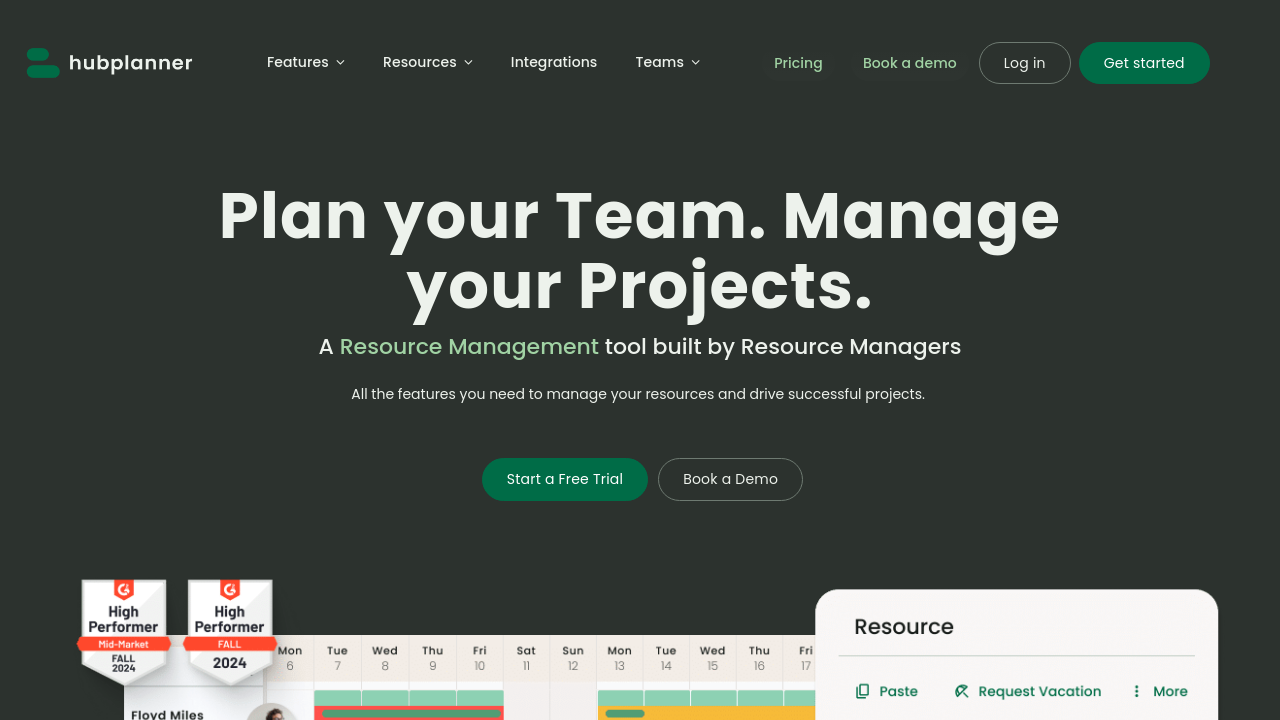The image size is (1280, 720).
Task: Open the Integrations menu item
Action: (x=553, y=62)
